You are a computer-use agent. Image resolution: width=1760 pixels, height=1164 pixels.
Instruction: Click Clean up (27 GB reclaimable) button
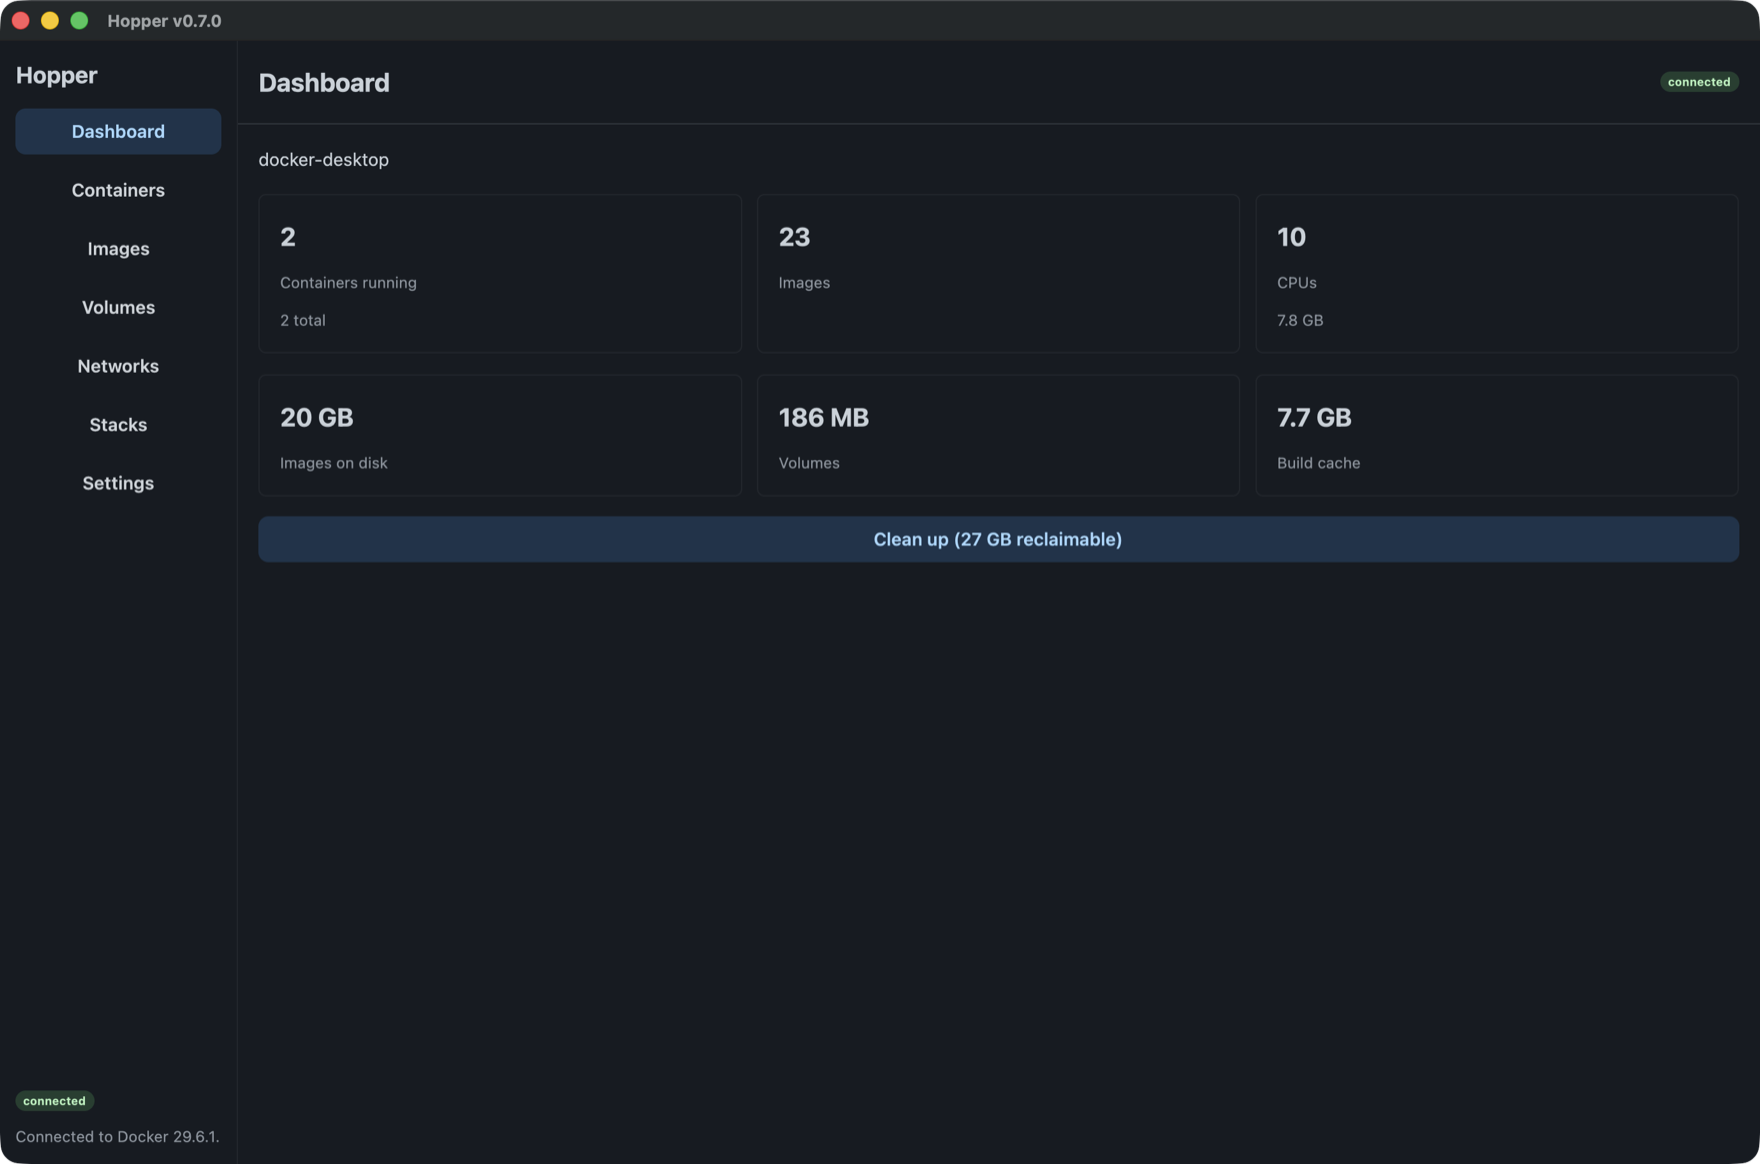pos(998,539)
